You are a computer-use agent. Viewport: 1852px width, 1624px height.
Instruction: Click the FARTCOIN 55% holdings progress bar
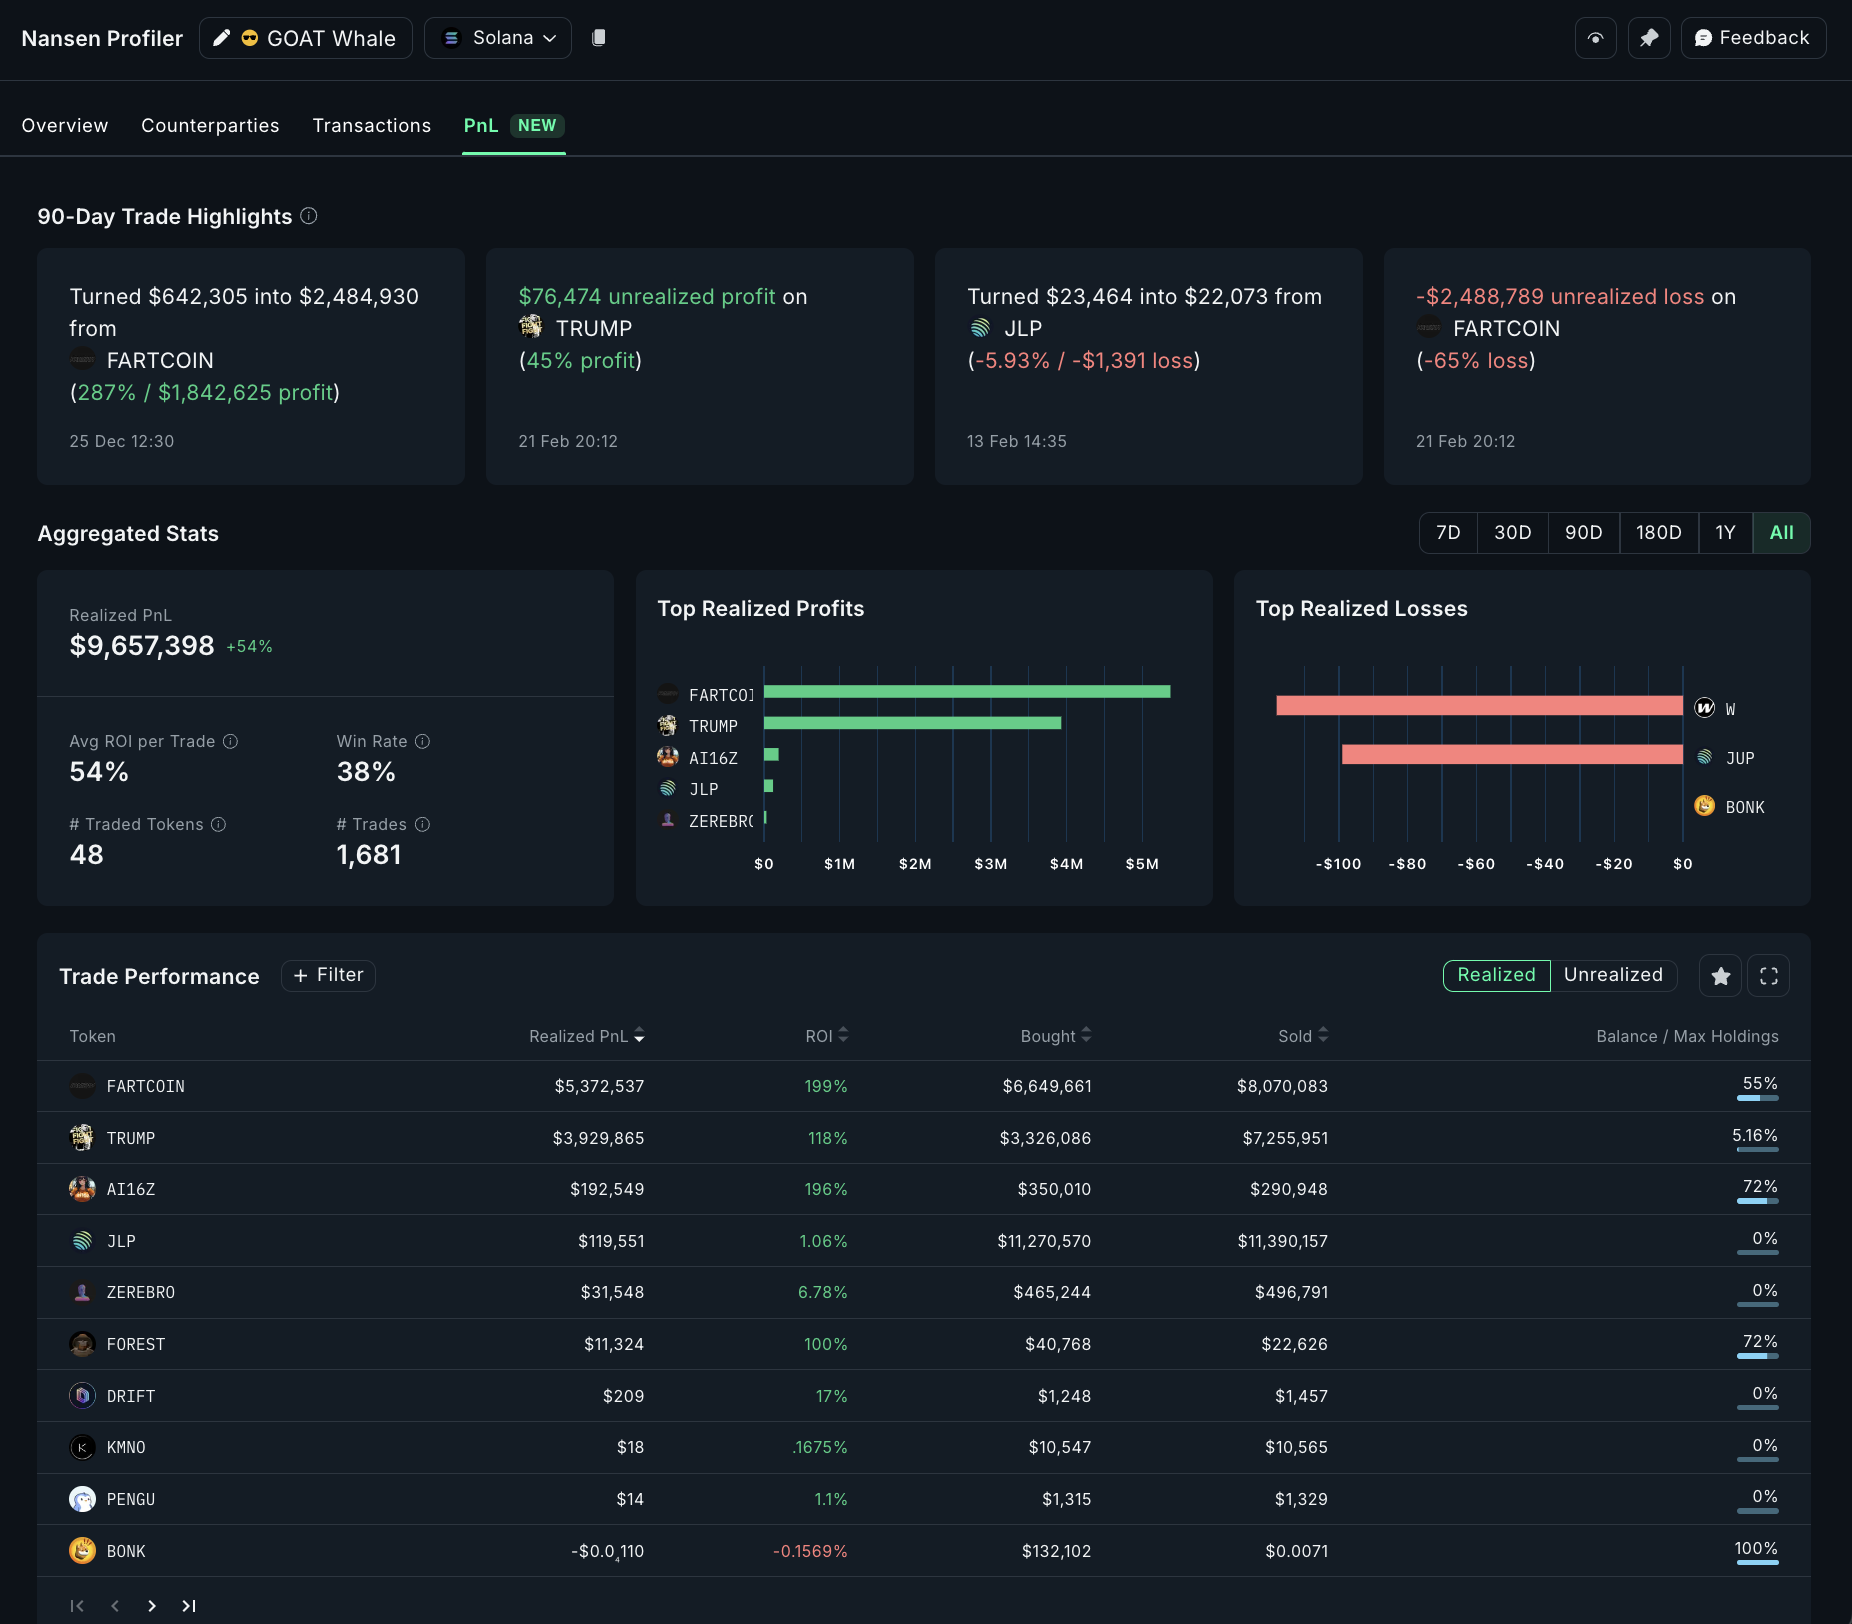pos(1760,1097)
